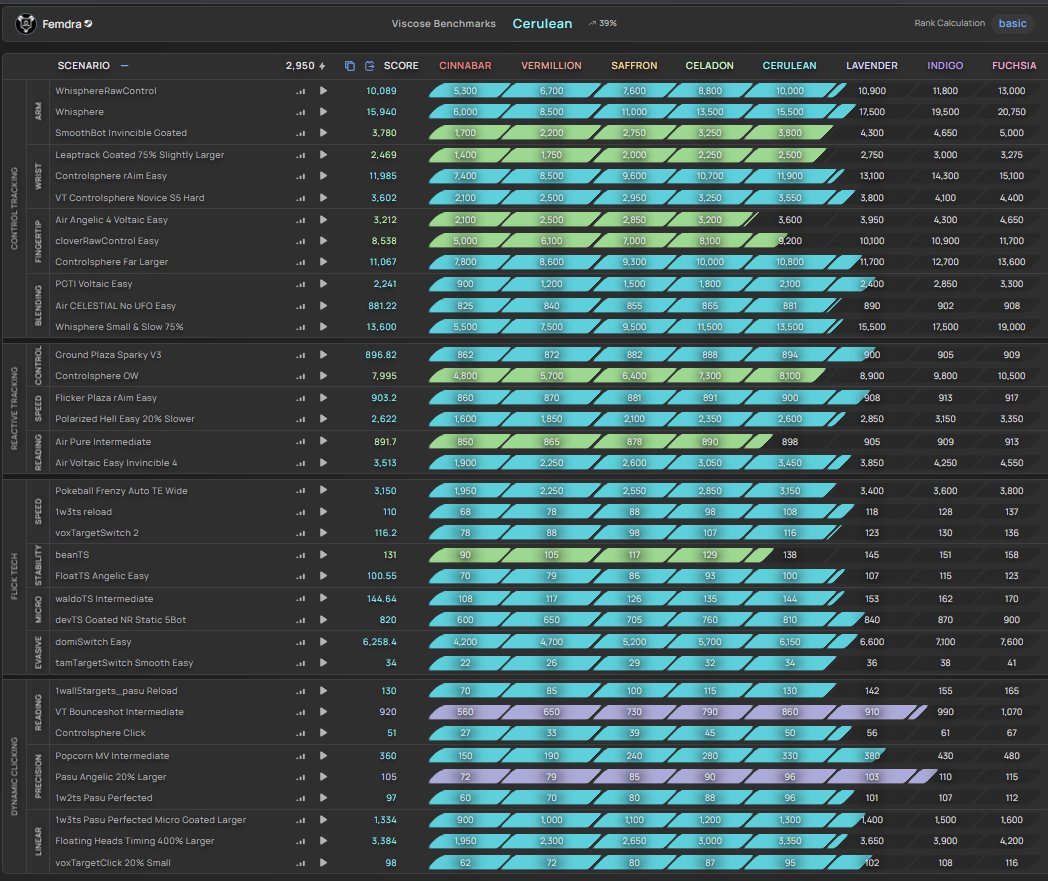Open stats chart for Air CELESTIAL No UFO
Image resolution: width=1048 pixels, height=881 pixels.
[x=301, y=306]
